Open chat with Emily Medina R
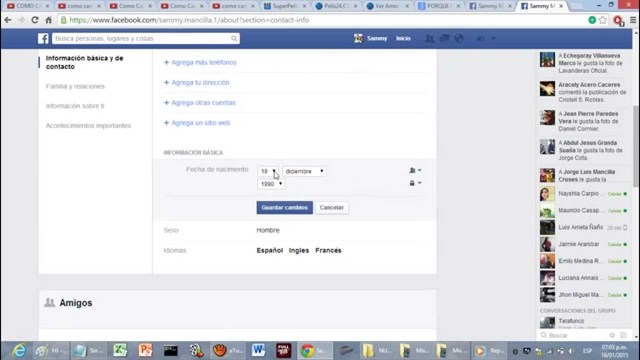 coord(583,261)
